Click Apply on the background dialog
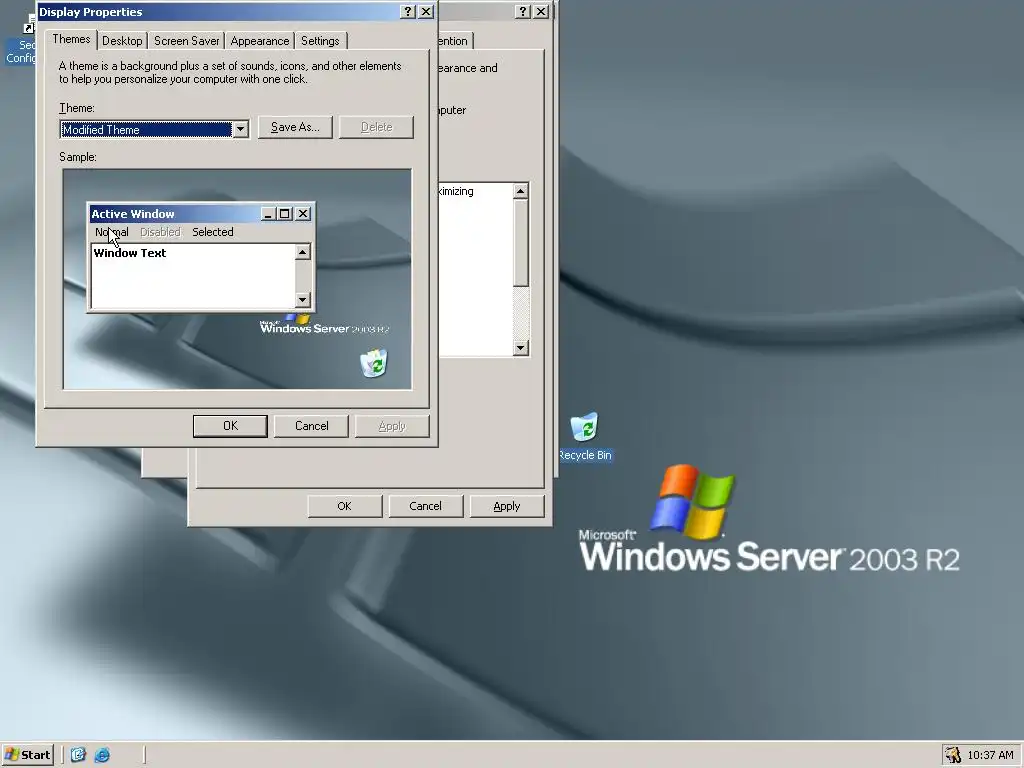Screen dimensions: 1024x768 coord(507,506)
